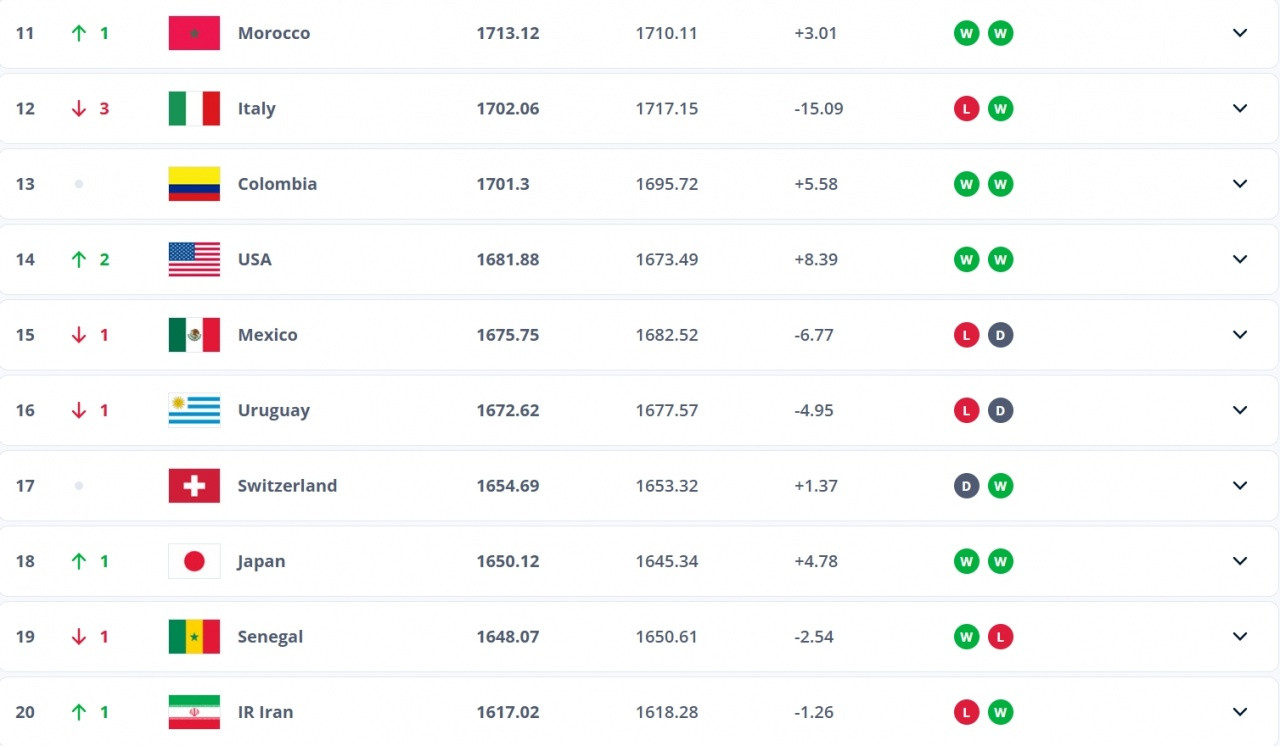
Task: Select the Senegal team name
Action: (x=270, y=637)
